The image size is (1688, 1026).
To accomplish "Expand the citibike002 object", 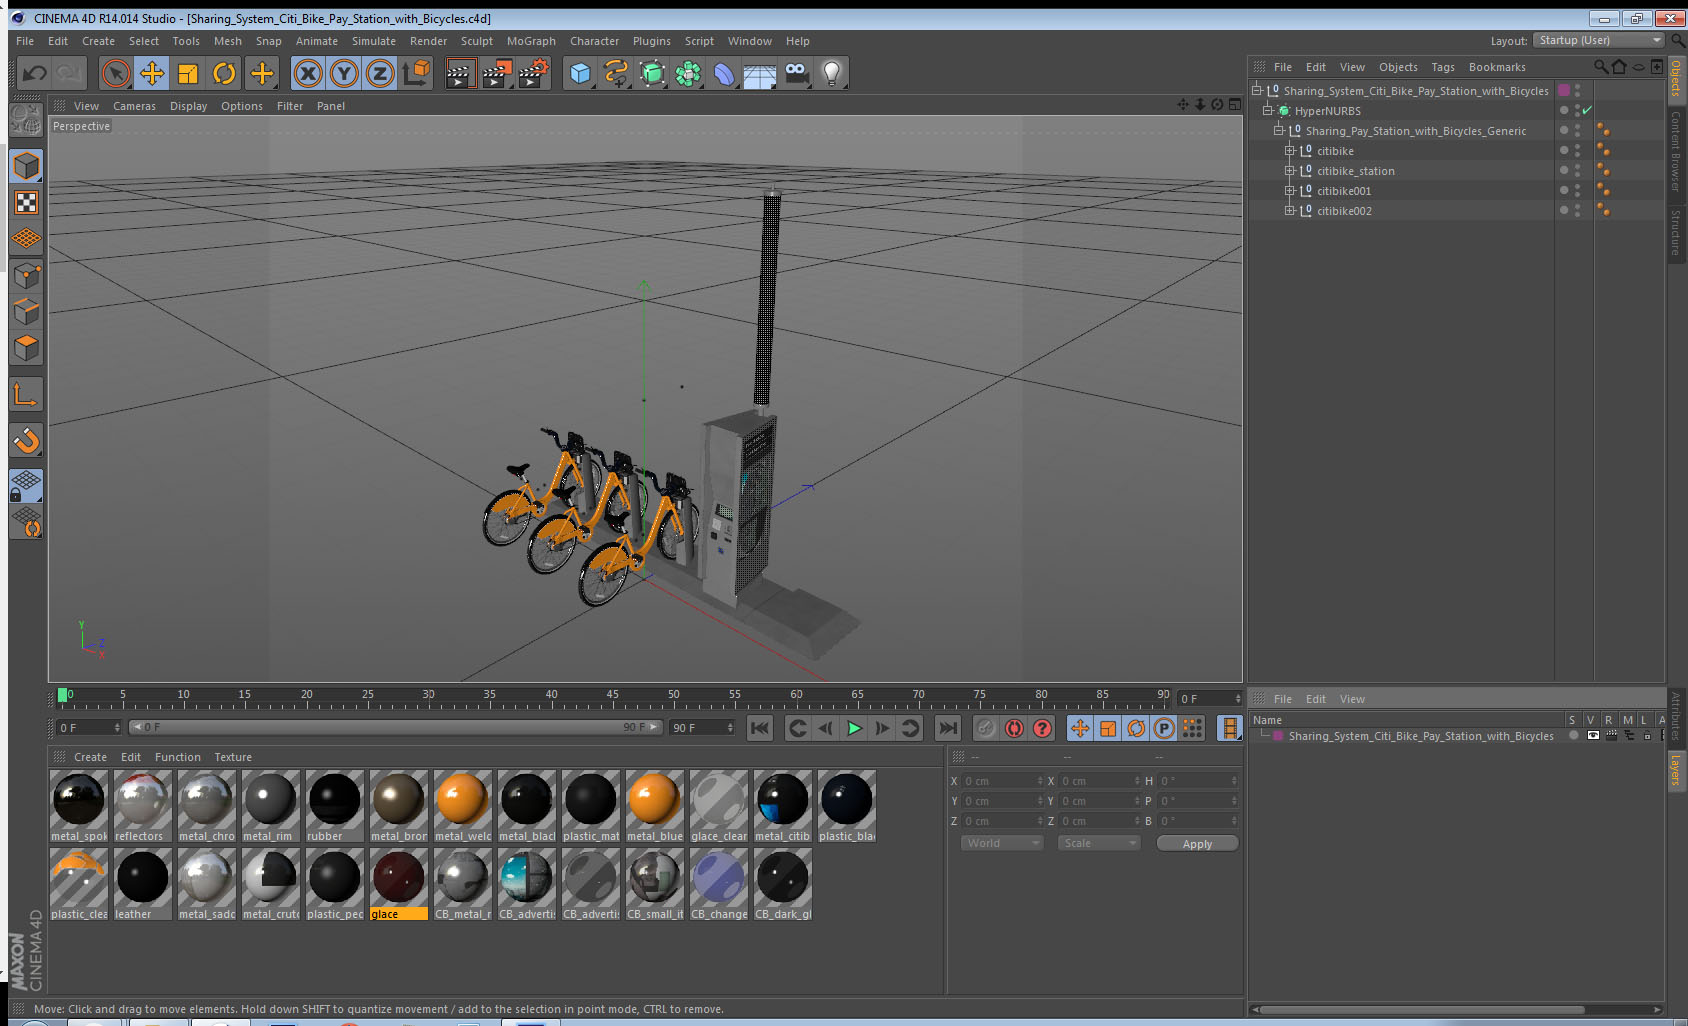I will coord(1290,210).
